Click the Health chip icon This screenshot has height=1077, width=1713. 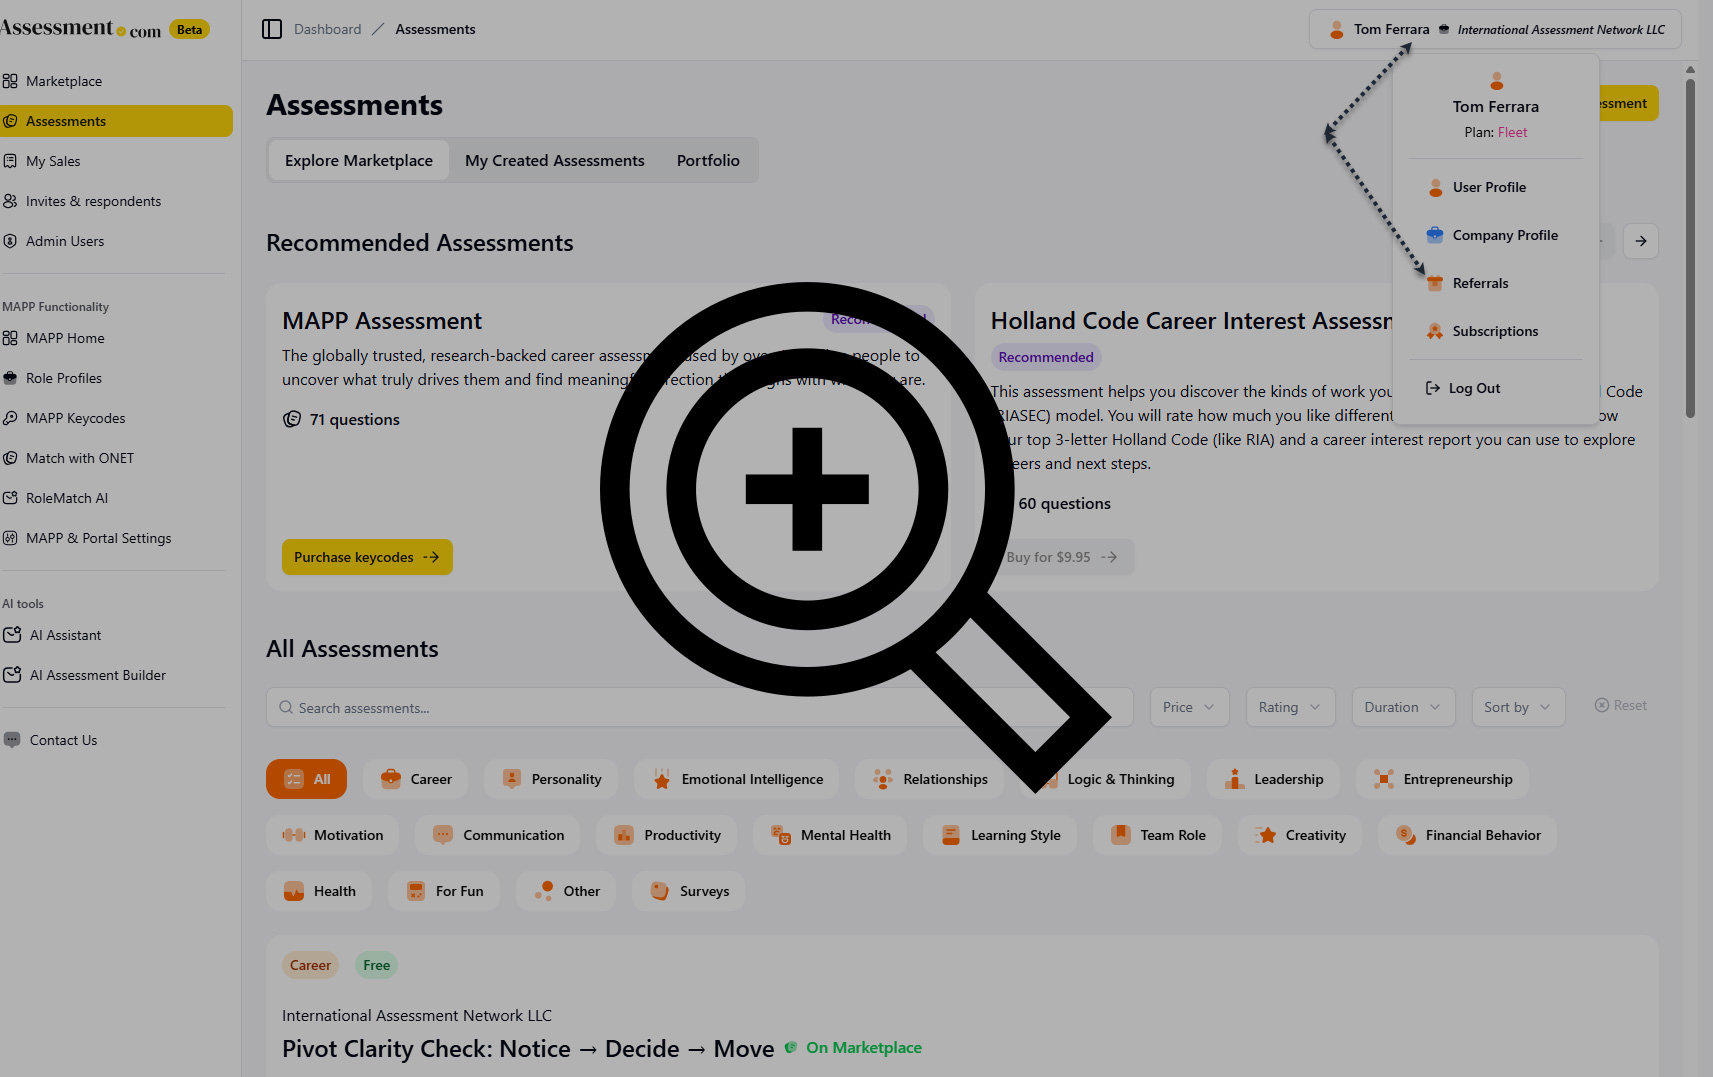[294, 891]
